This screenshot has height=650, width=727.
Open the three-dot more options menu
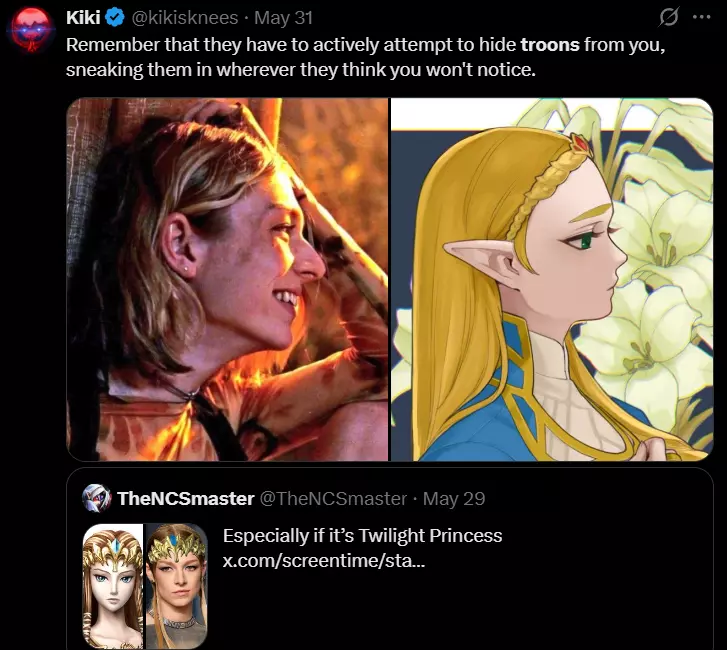click(x=701, y=17)
